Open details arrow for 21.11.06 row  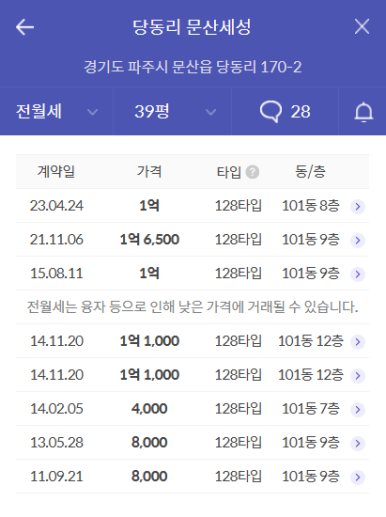pos(358,240)
